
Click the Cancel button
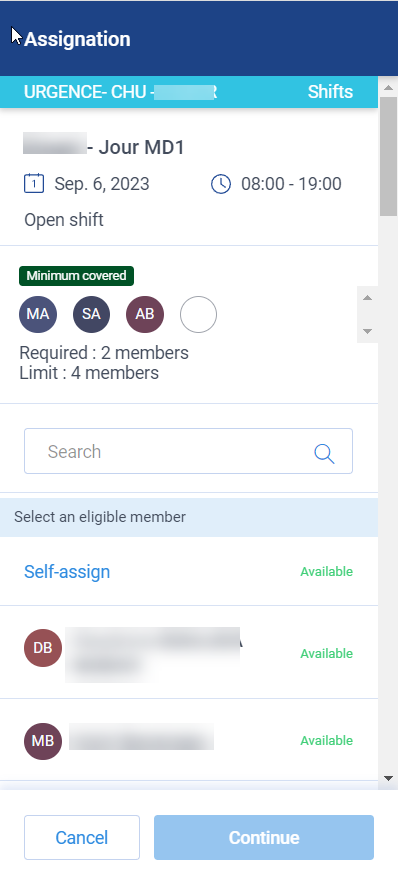[82, 837]
